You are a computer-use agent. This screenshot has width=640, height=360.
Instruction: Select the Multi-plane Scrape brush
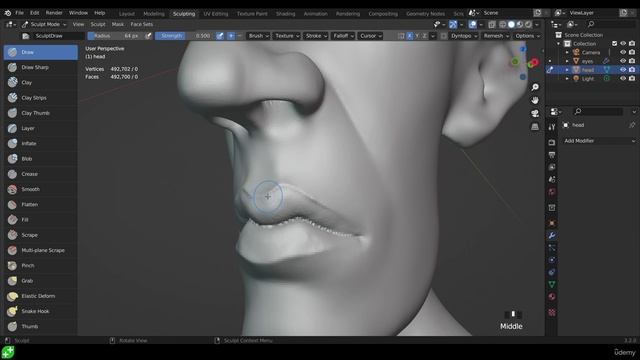(40, 250)
